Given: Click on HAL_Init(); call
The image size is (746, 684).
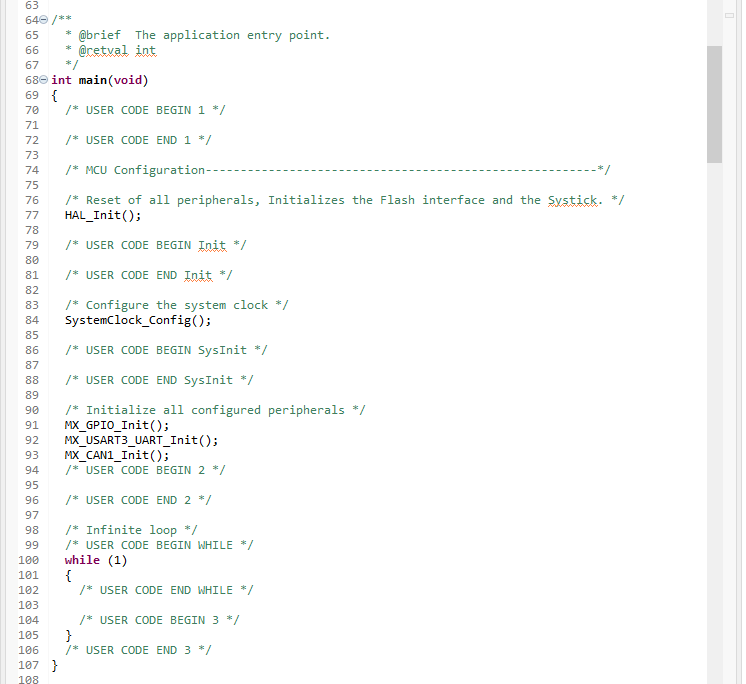Looking at the screenshot, I should [103, 215].
